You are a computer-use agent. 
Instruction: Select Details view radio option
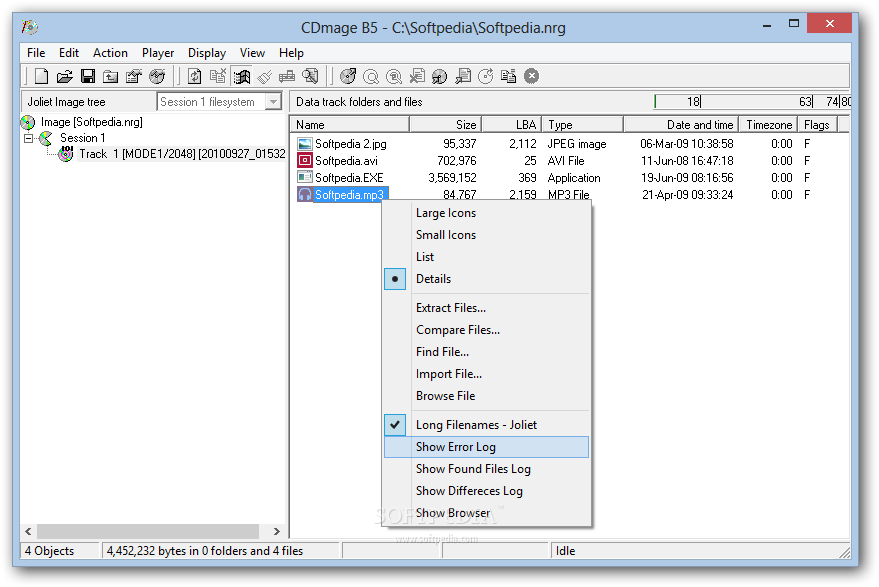(487, 279)
